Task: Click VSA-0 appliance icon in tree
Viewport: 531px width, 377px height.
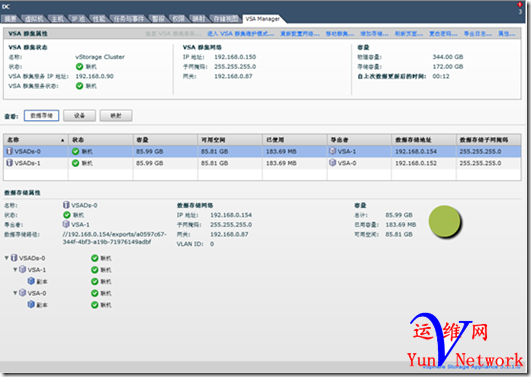Action: pos(22,293)
